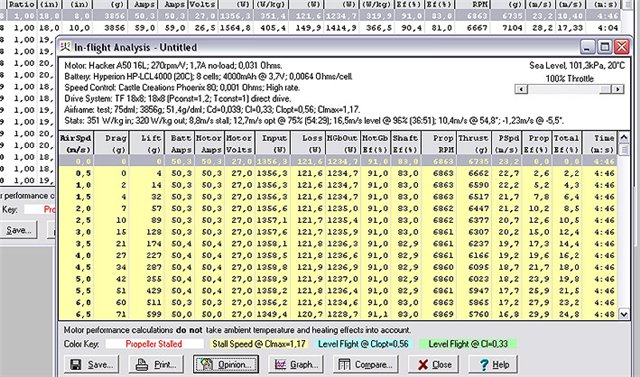Minimize the In-flight Analysis window
This screenshot has width=640, height=377.
point(587,47)
